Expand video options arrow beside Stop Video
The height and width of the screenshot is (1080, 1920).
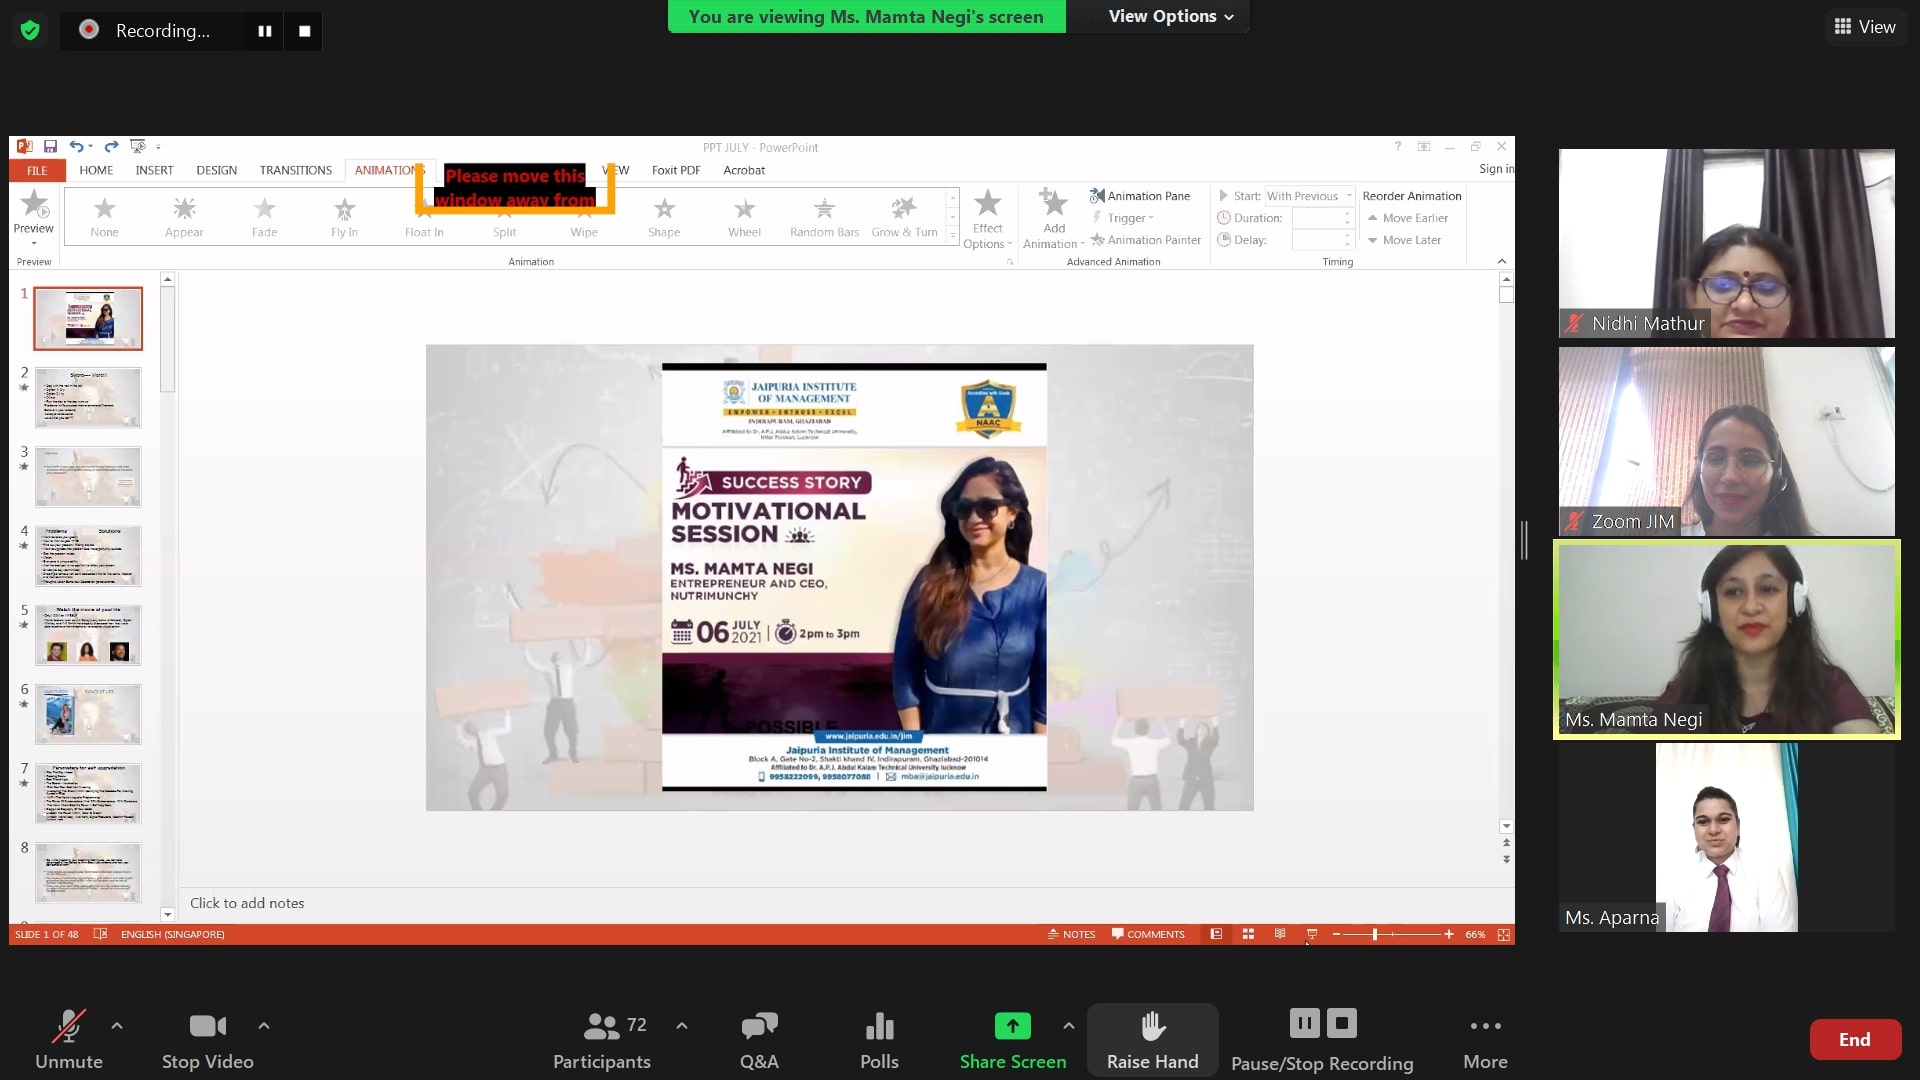click(264, 1025)
